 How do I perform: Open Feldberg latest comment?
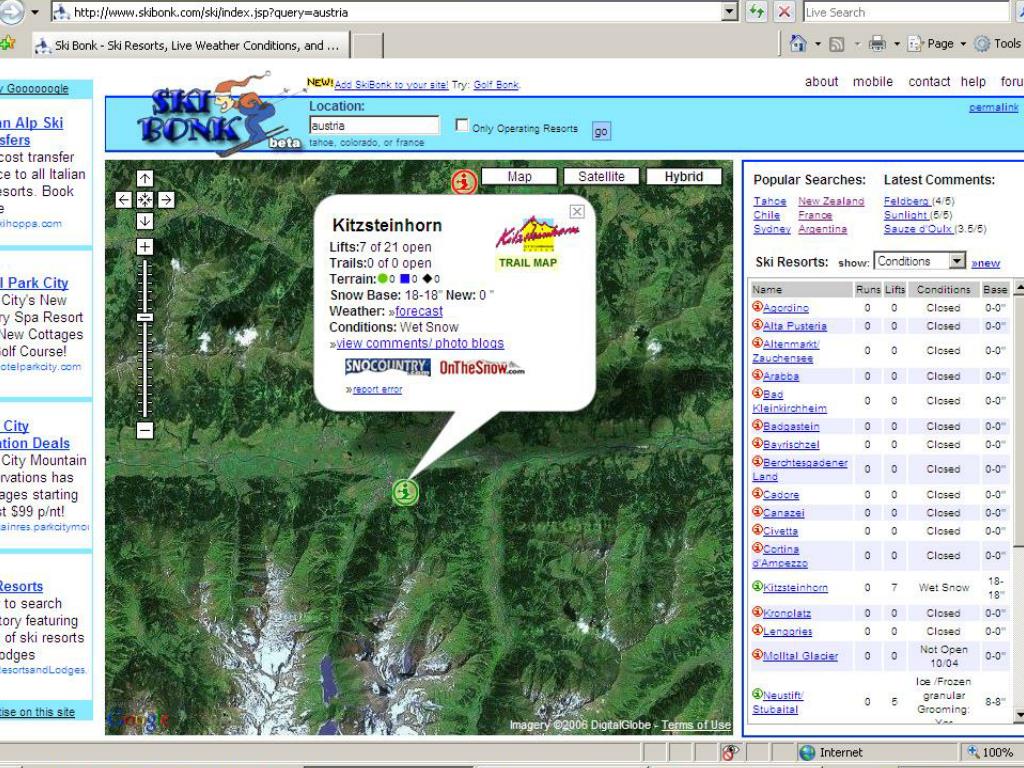(x=906, y=201)
